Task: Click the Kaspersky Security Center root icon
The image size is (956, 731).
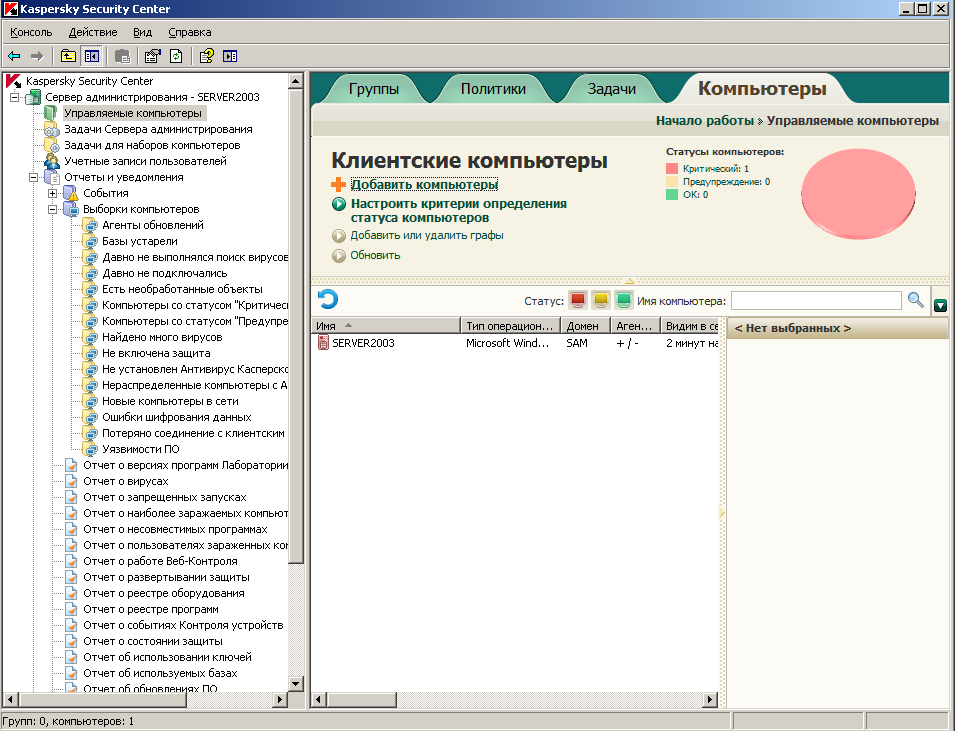Action: point(14,81)
